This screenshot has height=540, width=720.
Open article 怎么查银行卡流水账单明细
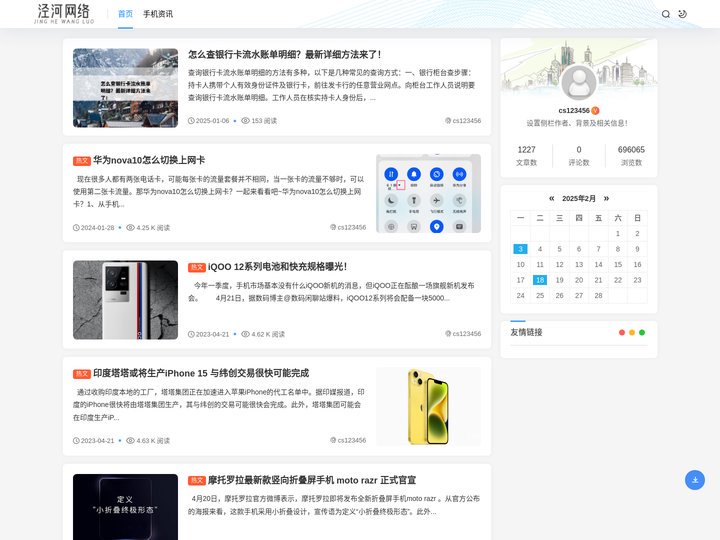[284, 55]
